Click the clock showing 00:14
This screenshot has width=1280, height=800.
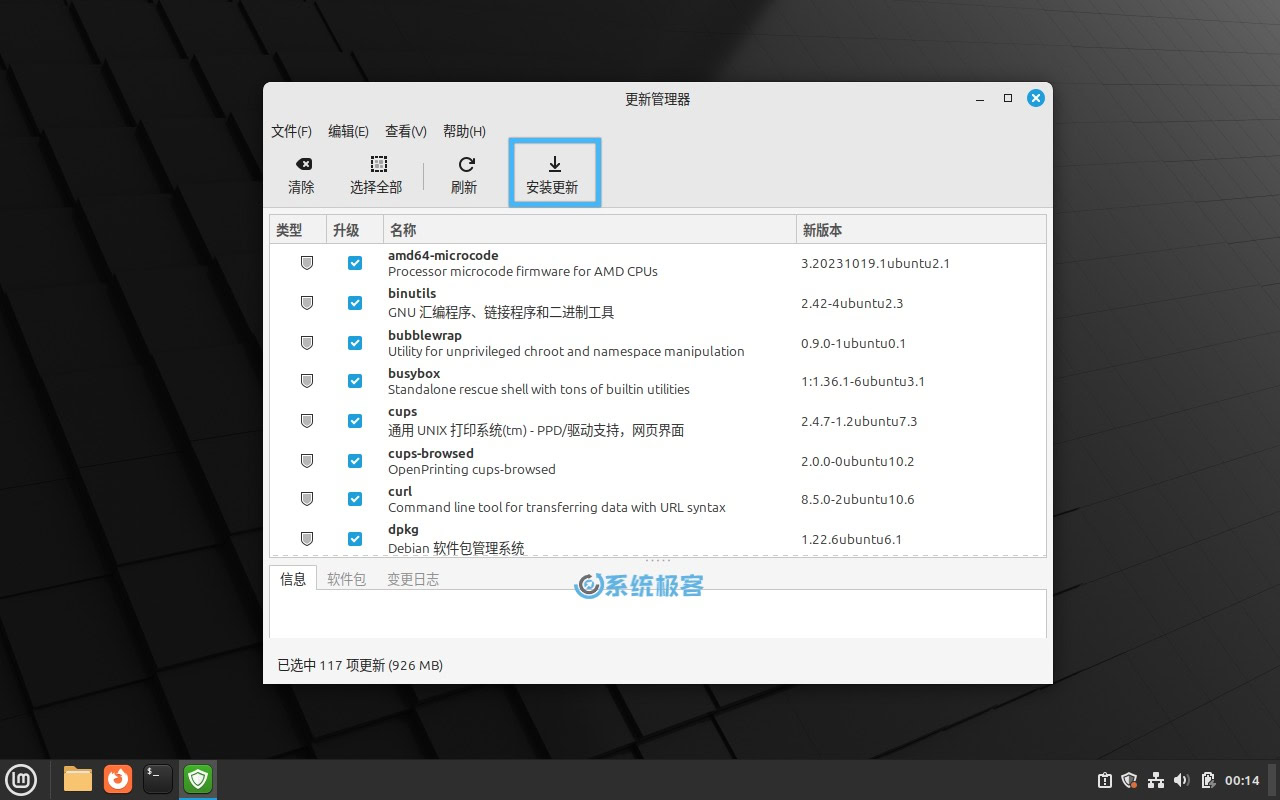(x=1242, y=780)
